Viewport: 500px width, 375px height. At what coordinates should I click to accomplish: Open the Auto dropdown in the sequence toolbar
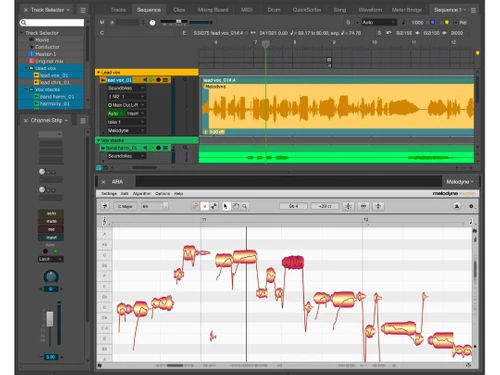pyautogui.click(x=379, y=22)
